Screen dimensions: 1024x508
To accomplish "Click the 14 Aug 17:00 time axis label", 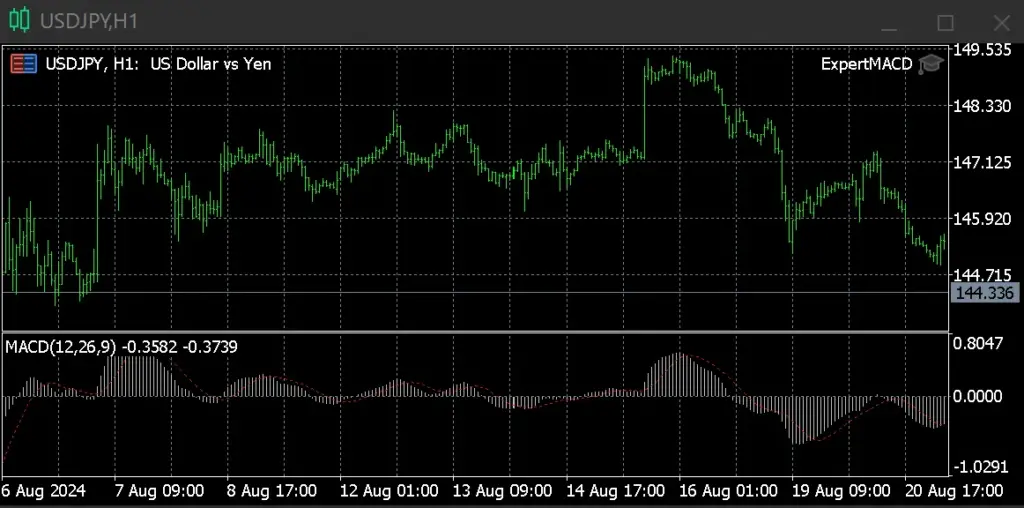I will (x=616, y=490).
